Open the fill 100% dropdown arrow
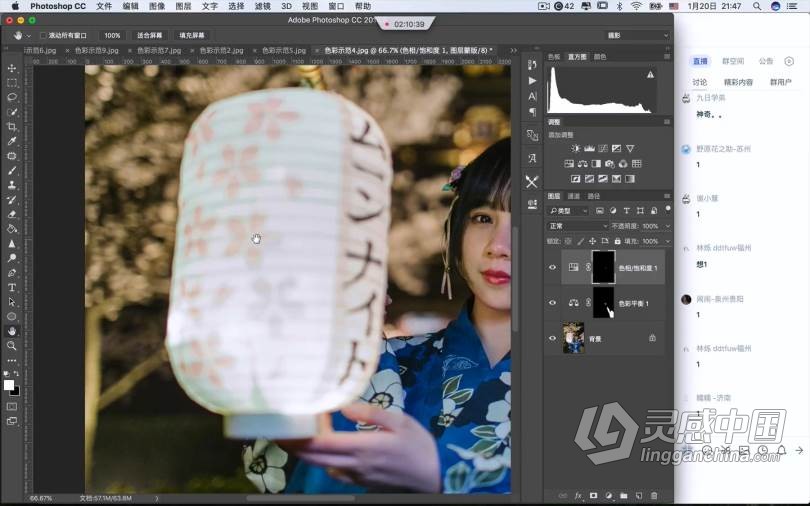 tap(667, 241)
